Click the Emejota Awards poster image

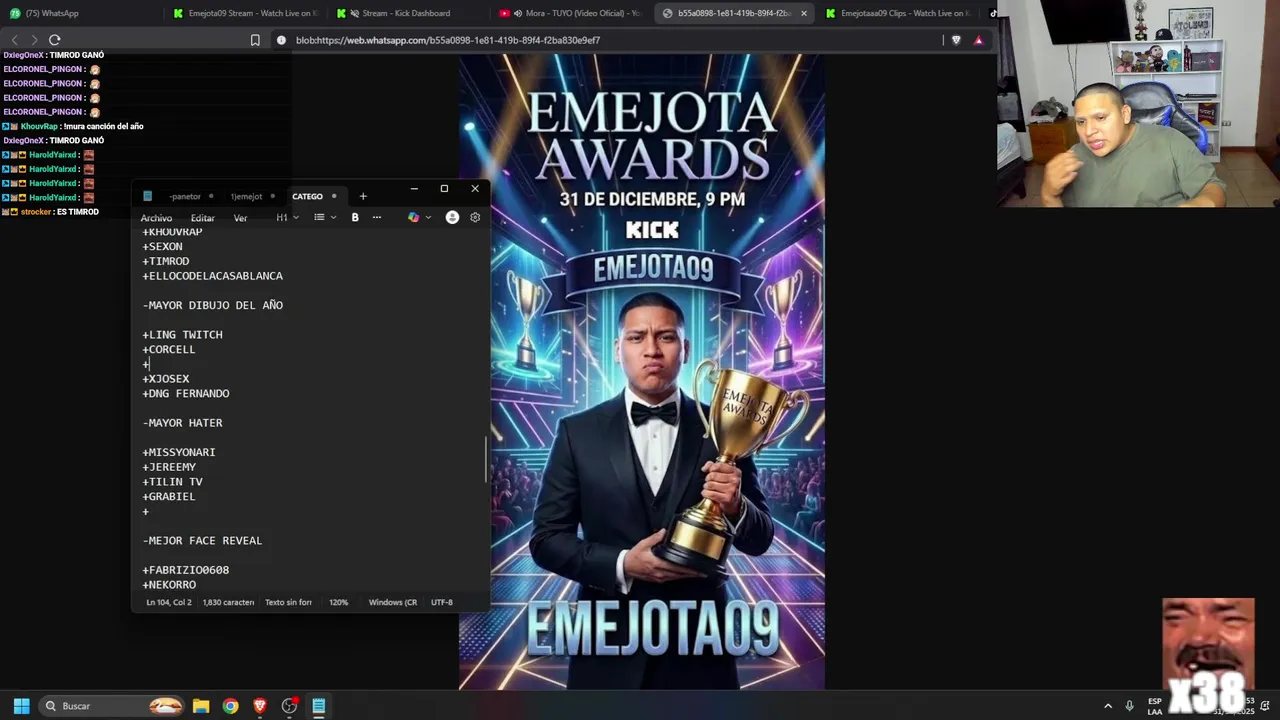coord(642,372)
